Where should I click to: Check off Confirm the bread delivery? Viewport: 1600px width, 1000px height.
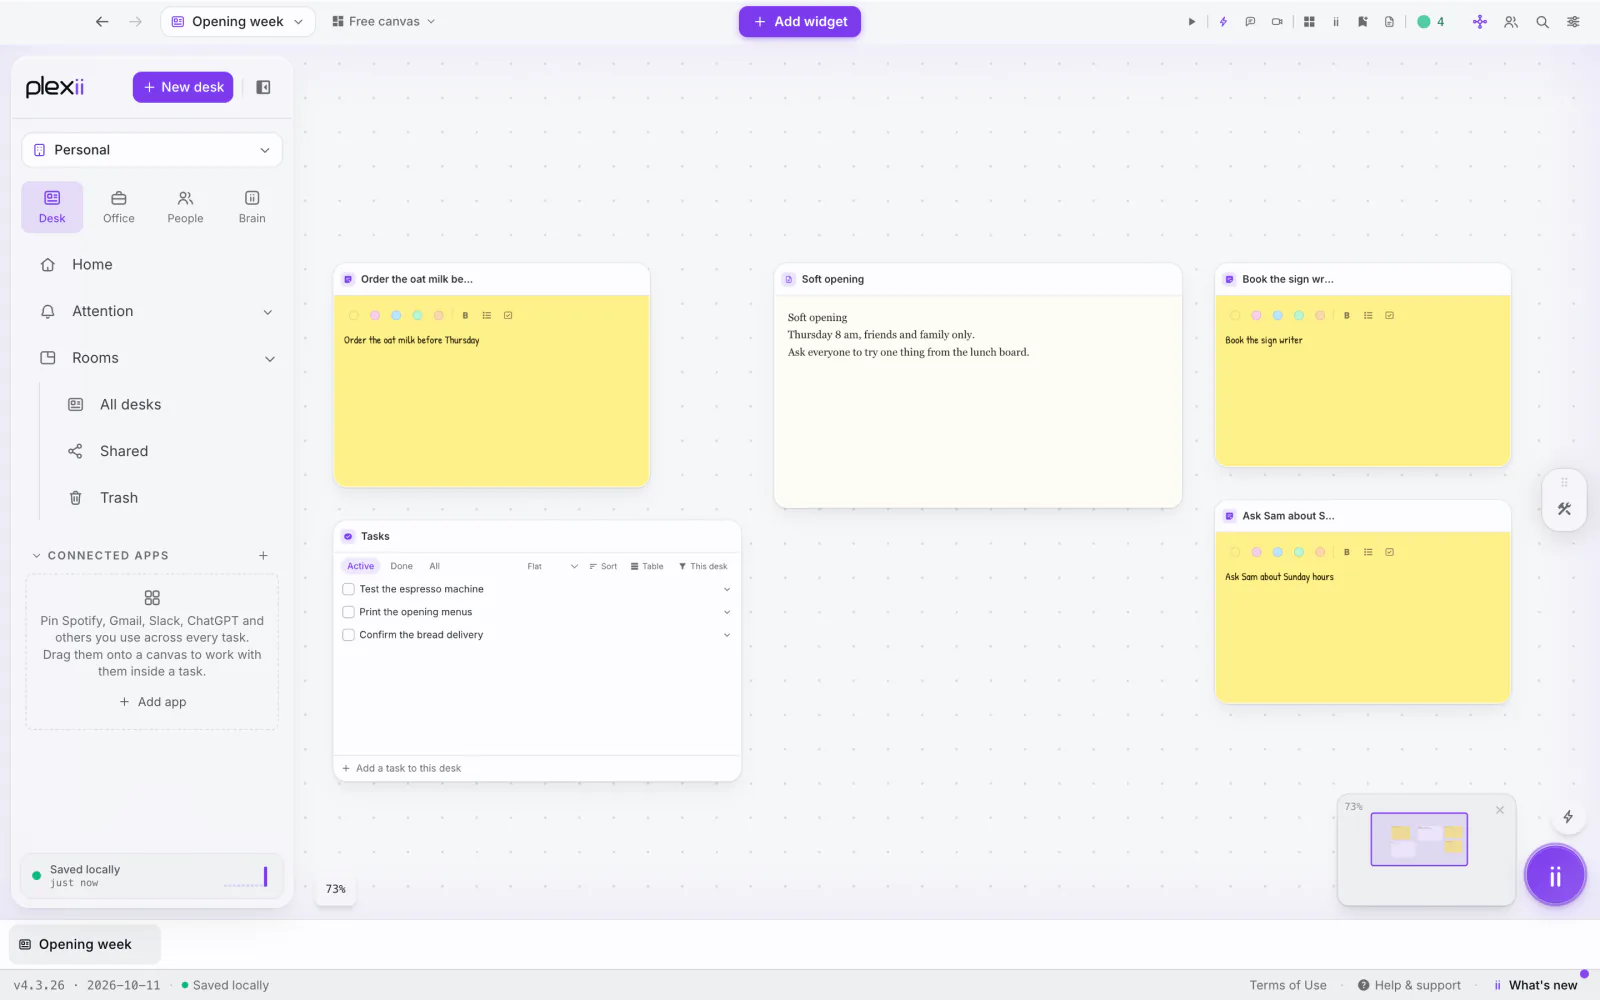348,635
